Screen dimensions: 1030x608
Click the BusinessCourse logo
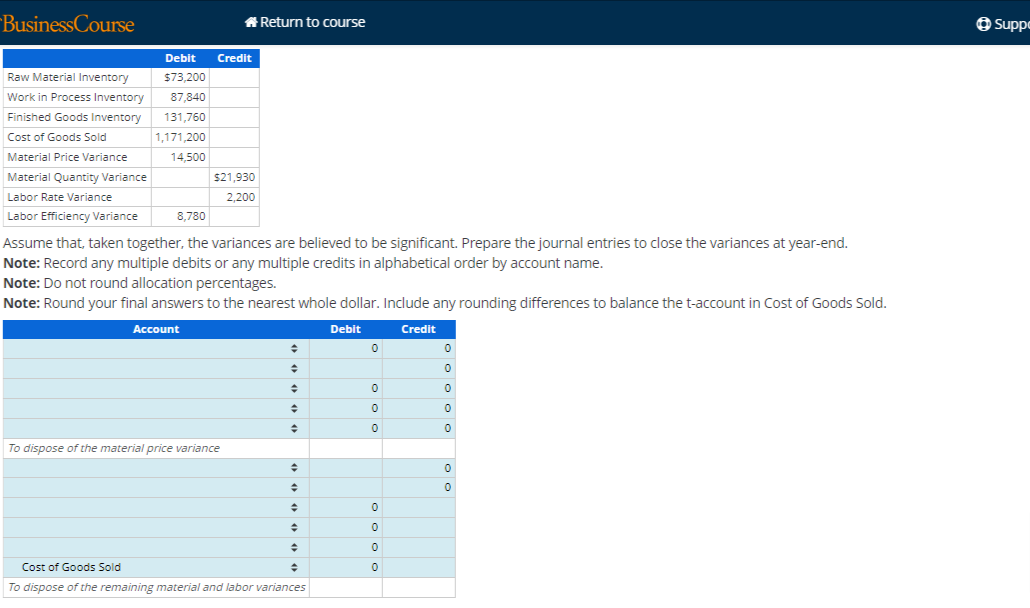[68, 24]
